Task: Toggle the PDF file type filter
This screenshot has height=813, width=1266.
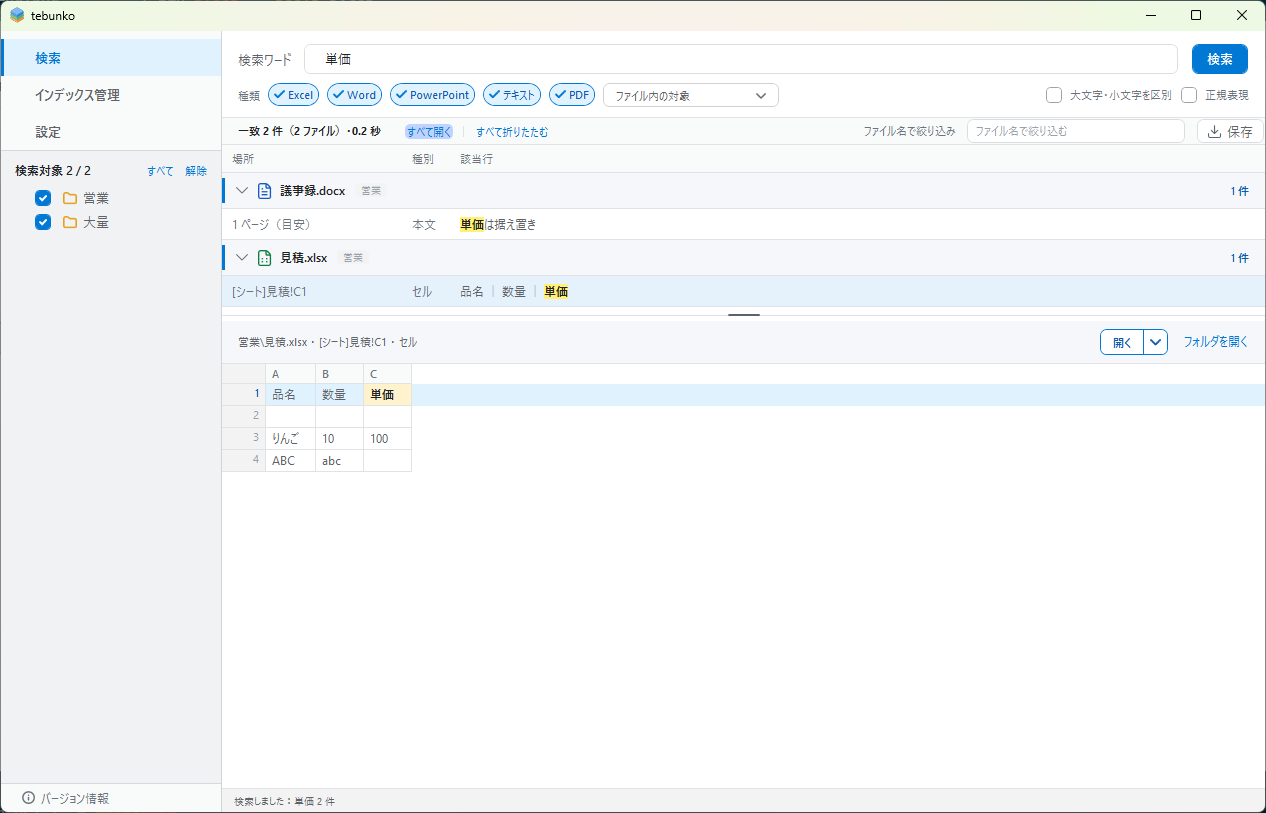Action: 572,95
